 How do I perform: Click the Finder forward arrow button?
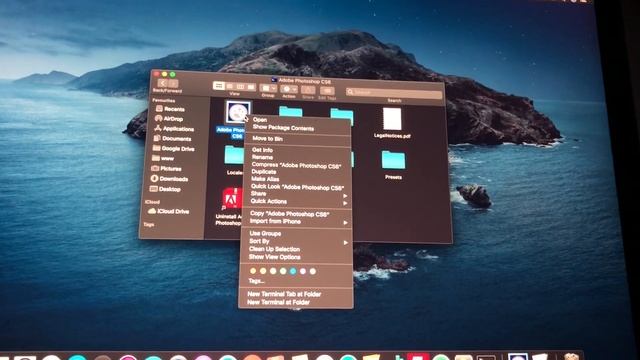coord(173,84)
